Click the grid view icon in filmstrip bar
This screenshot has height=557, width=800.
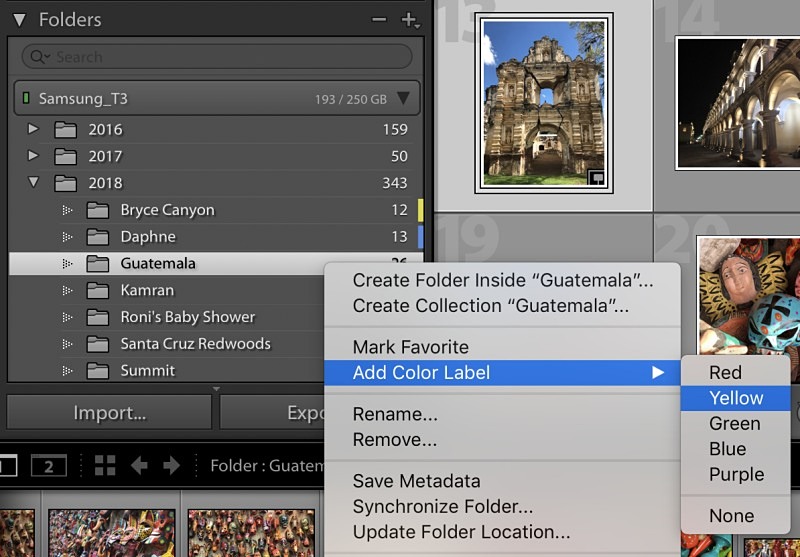tap(105, 465)
